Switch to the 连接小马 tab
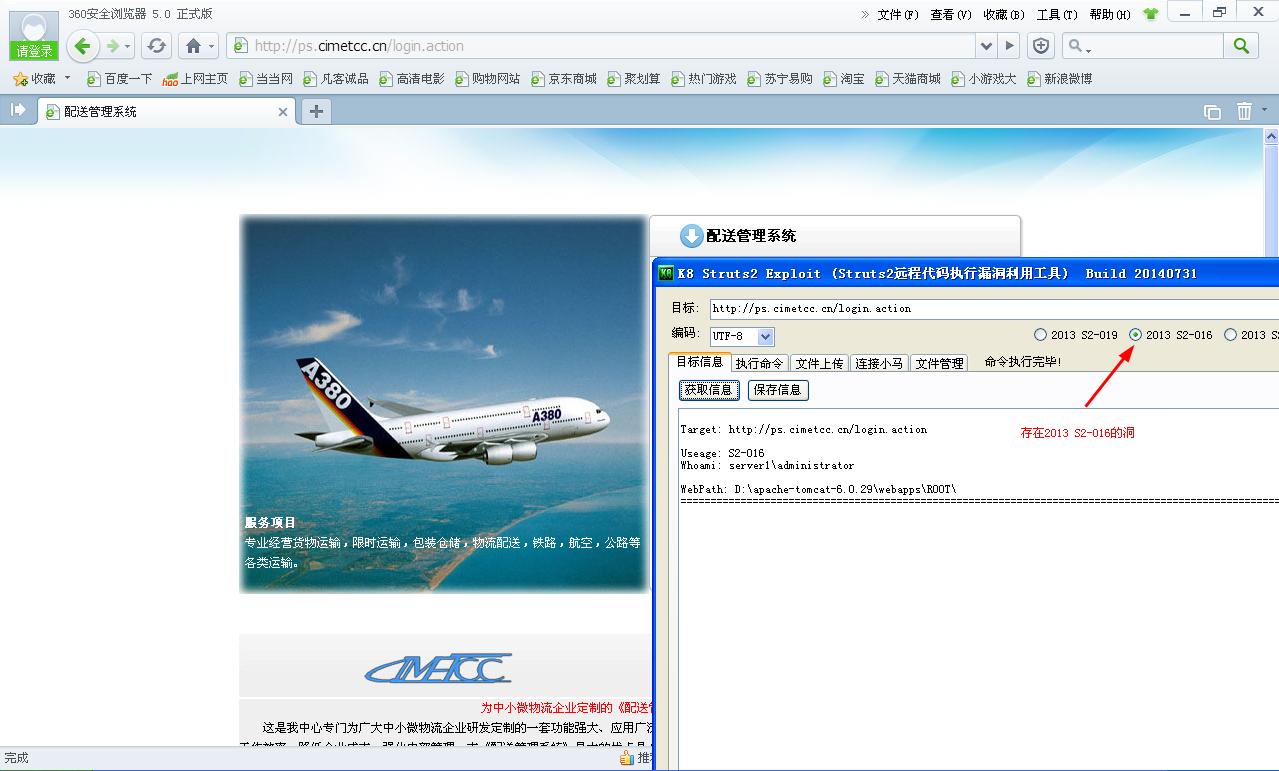The height and width of the screenshot is (771, 1279). [x=880, y=363]
